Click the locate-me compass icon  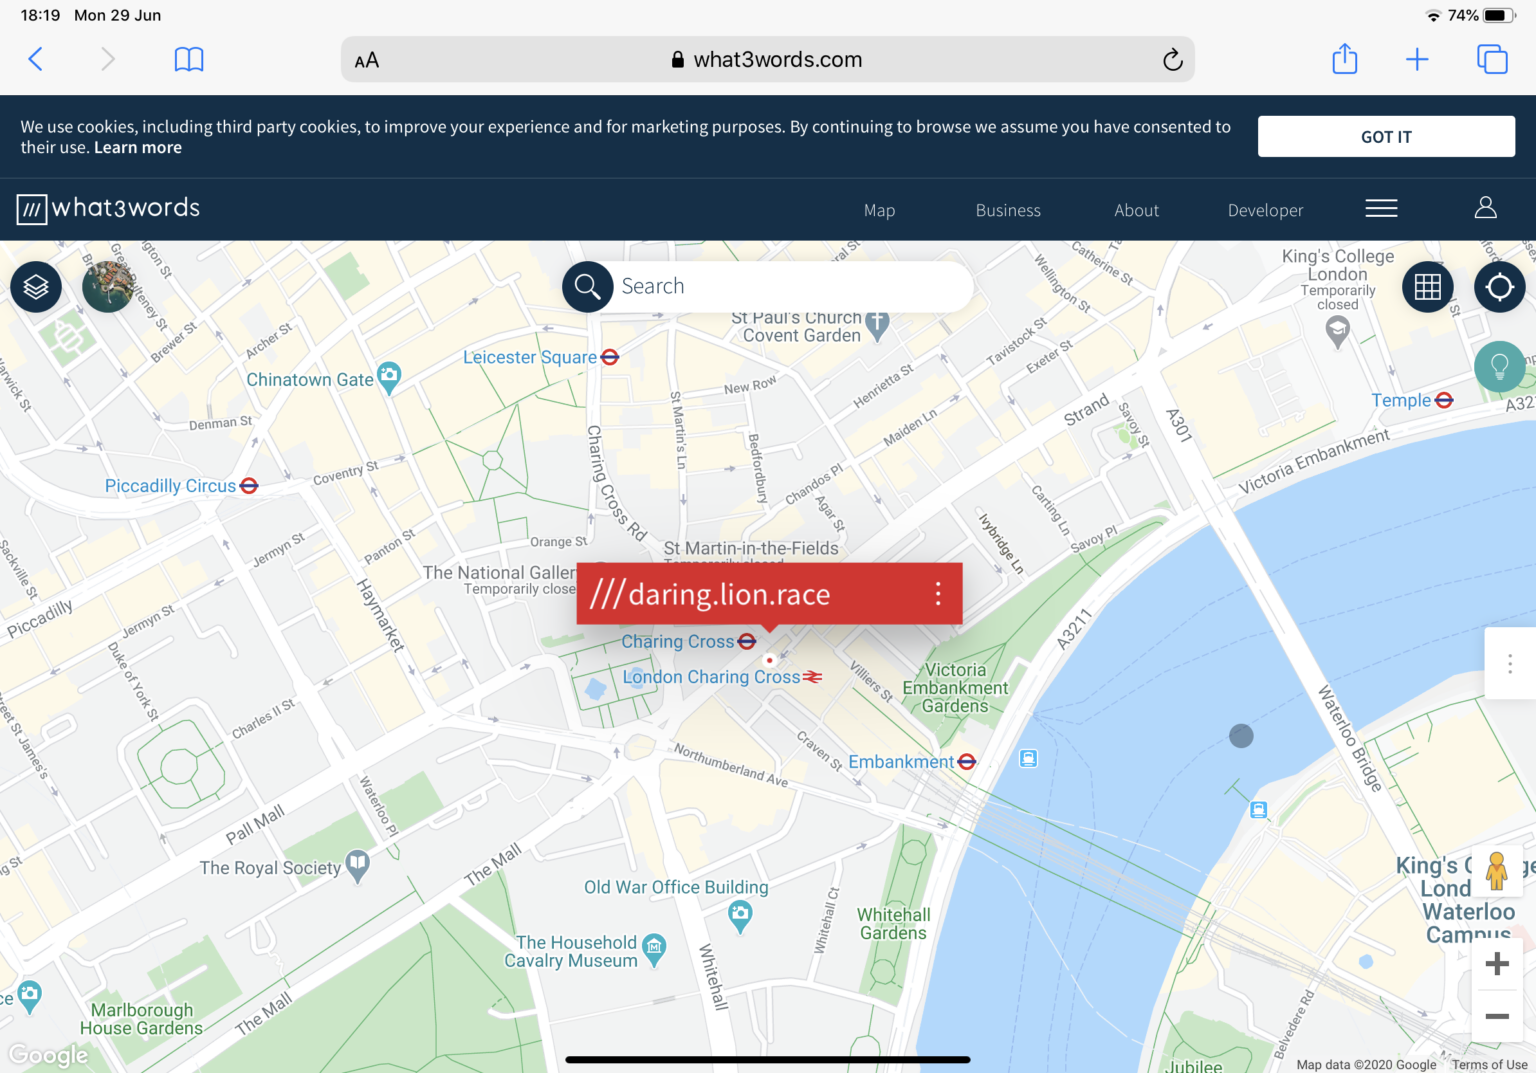(x=1499, y=287)
